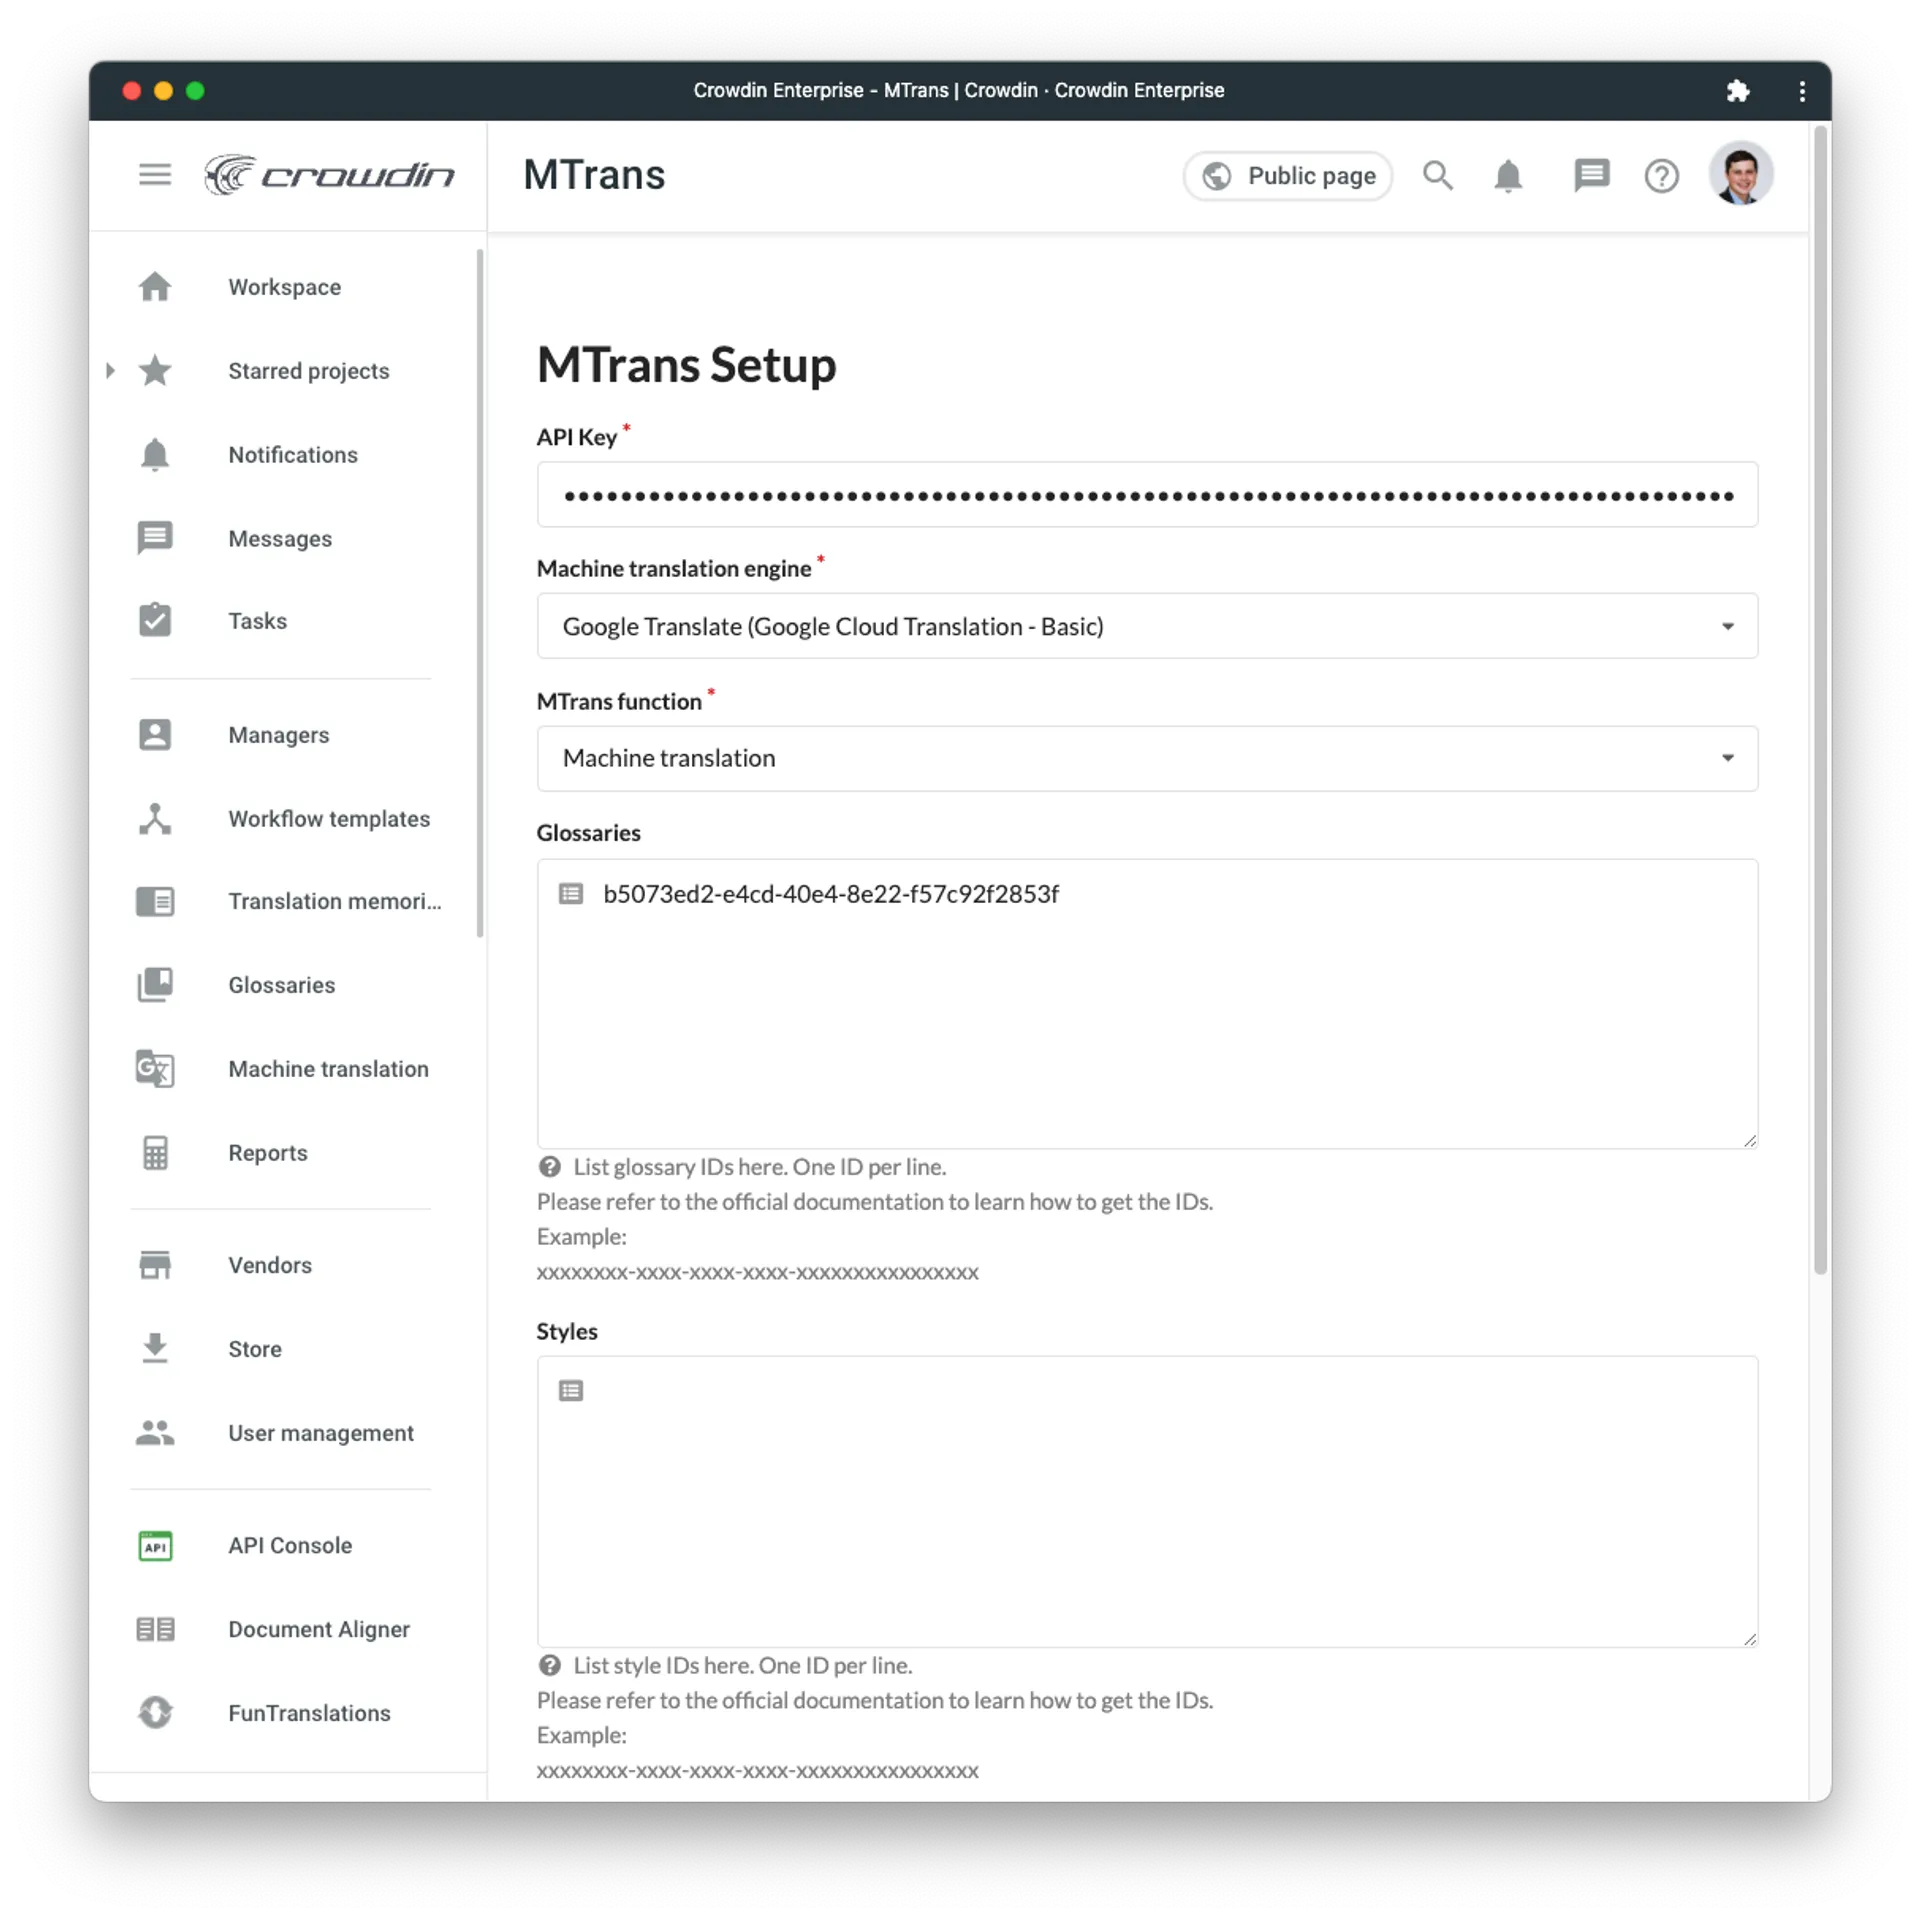Image resolution: width=1920 pixels, height=1918 pixels.
Task: Click the Workspace home icon
Action: 155,287
